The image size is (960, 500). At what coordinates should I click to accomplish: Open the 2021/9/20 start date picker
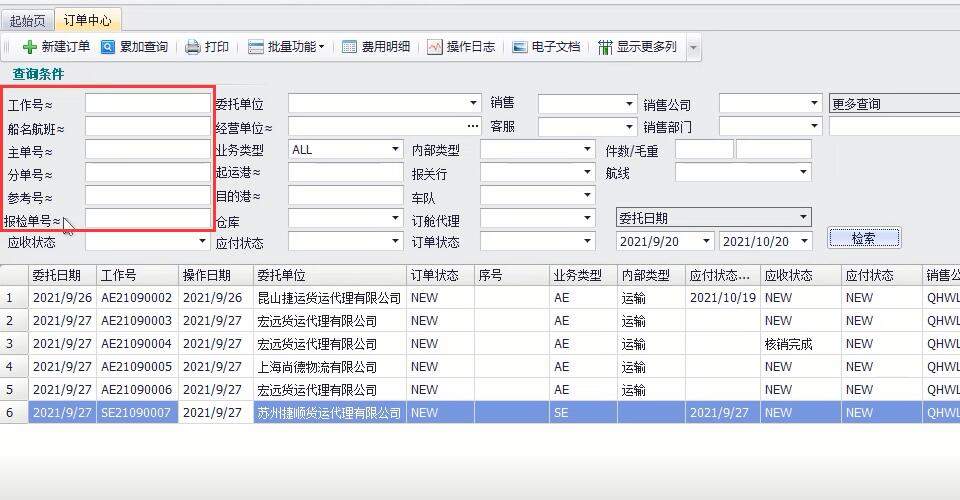tap(706, 241)
